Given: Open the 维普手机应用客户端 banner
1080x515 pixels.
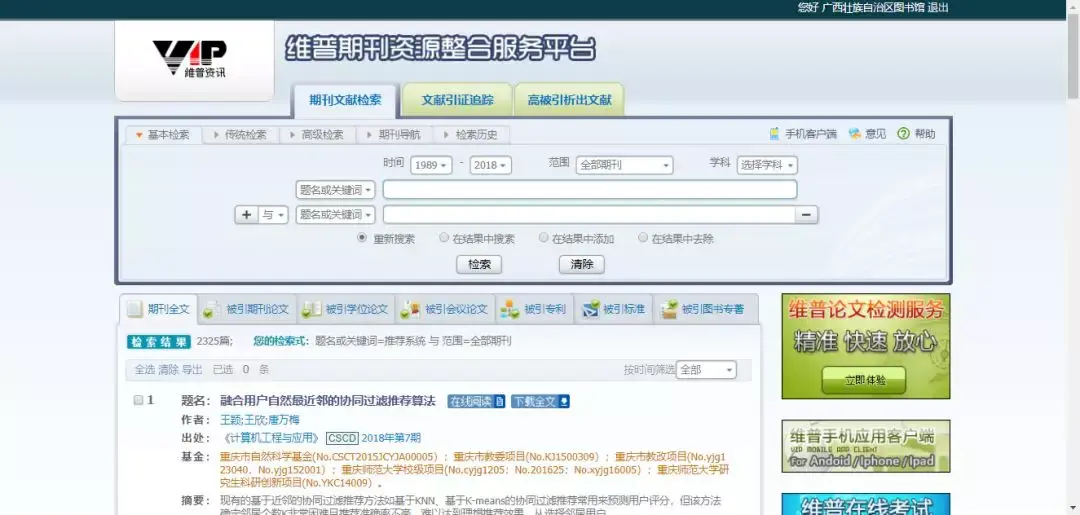Looking at the screenshot, I should [x=866, y=446].
